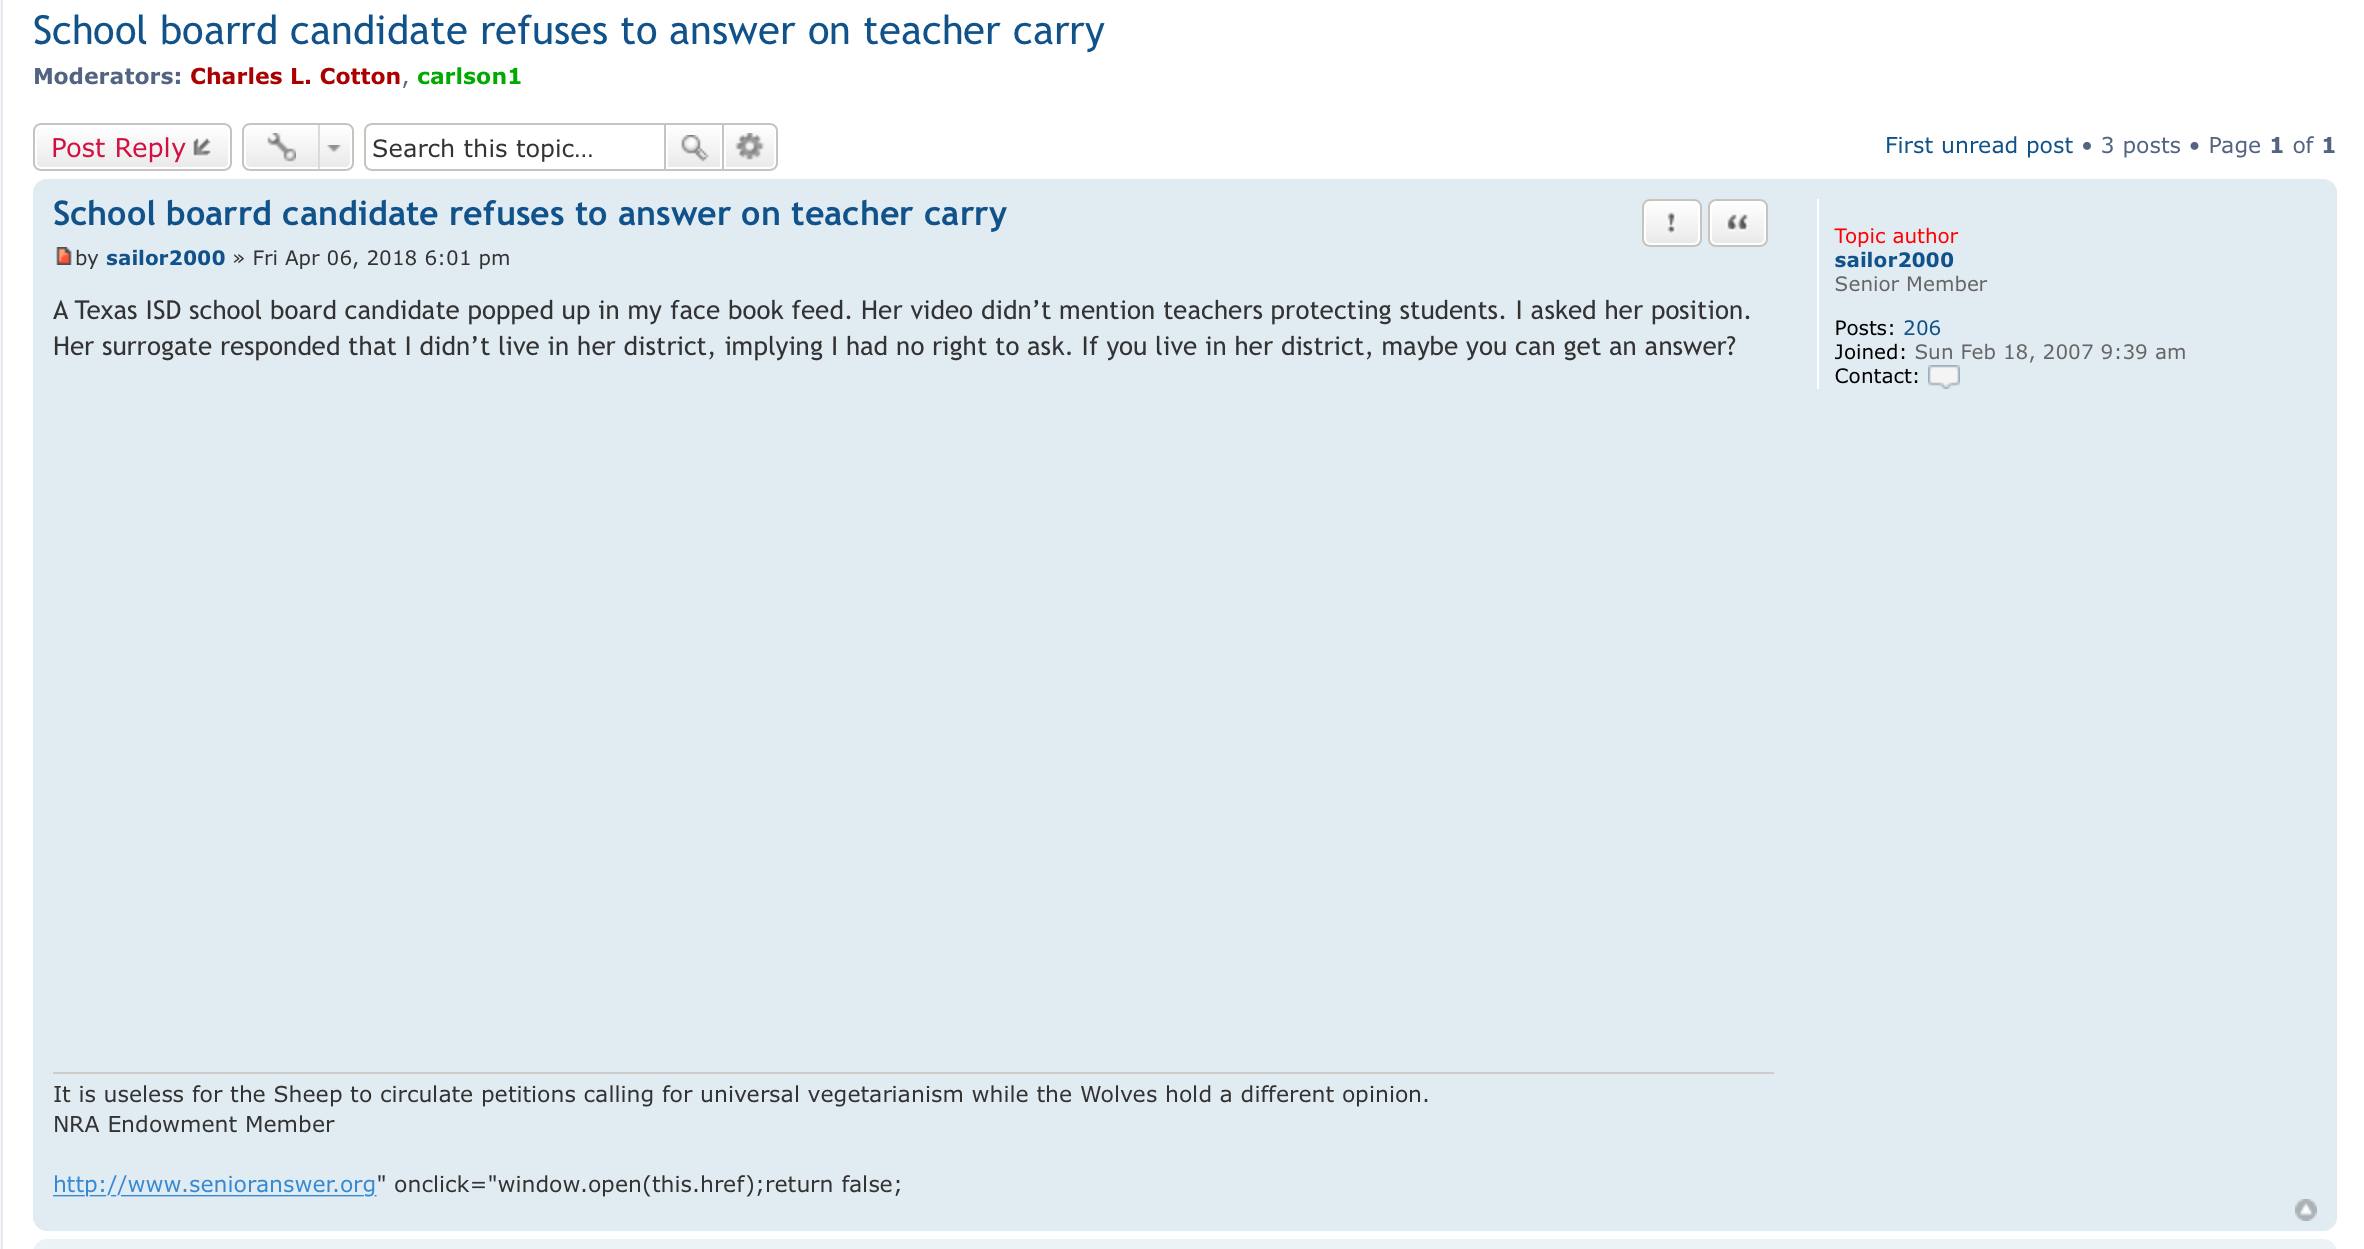The height and width of the screenshot is (1249, 2364).
Task: Report this post with exclamation icon
Action: click(x=1671, y=223)
